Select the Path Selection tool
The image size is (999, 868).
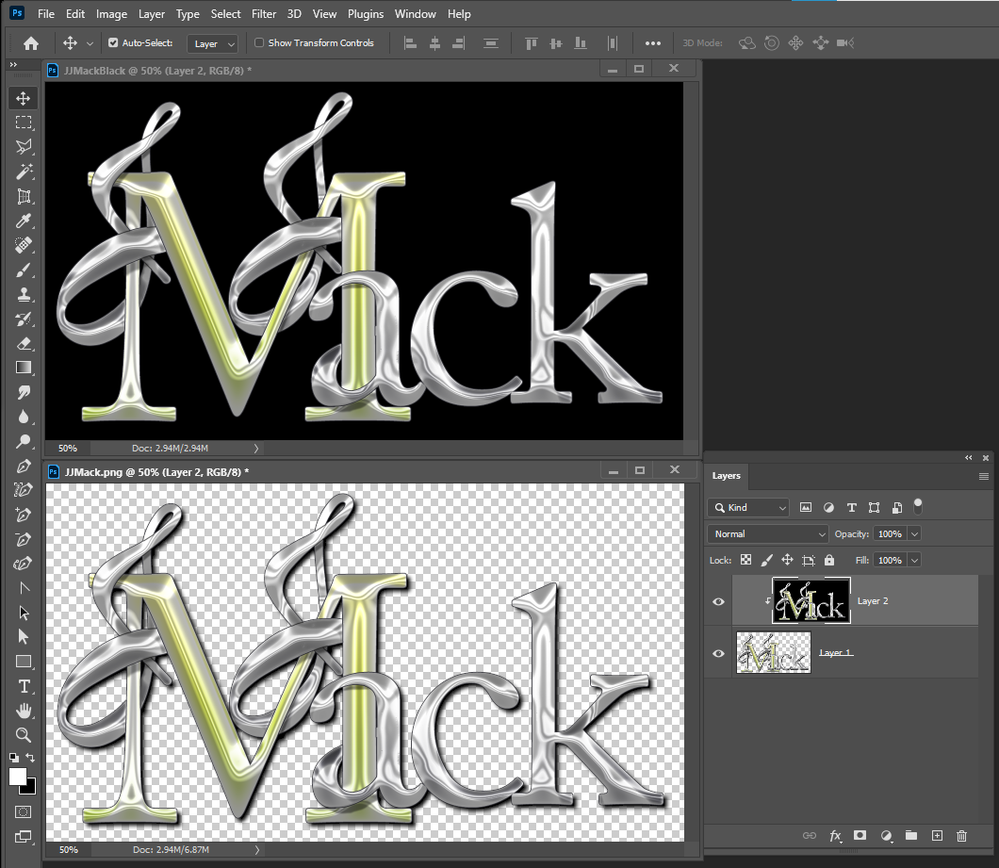[x=23, y=612]
